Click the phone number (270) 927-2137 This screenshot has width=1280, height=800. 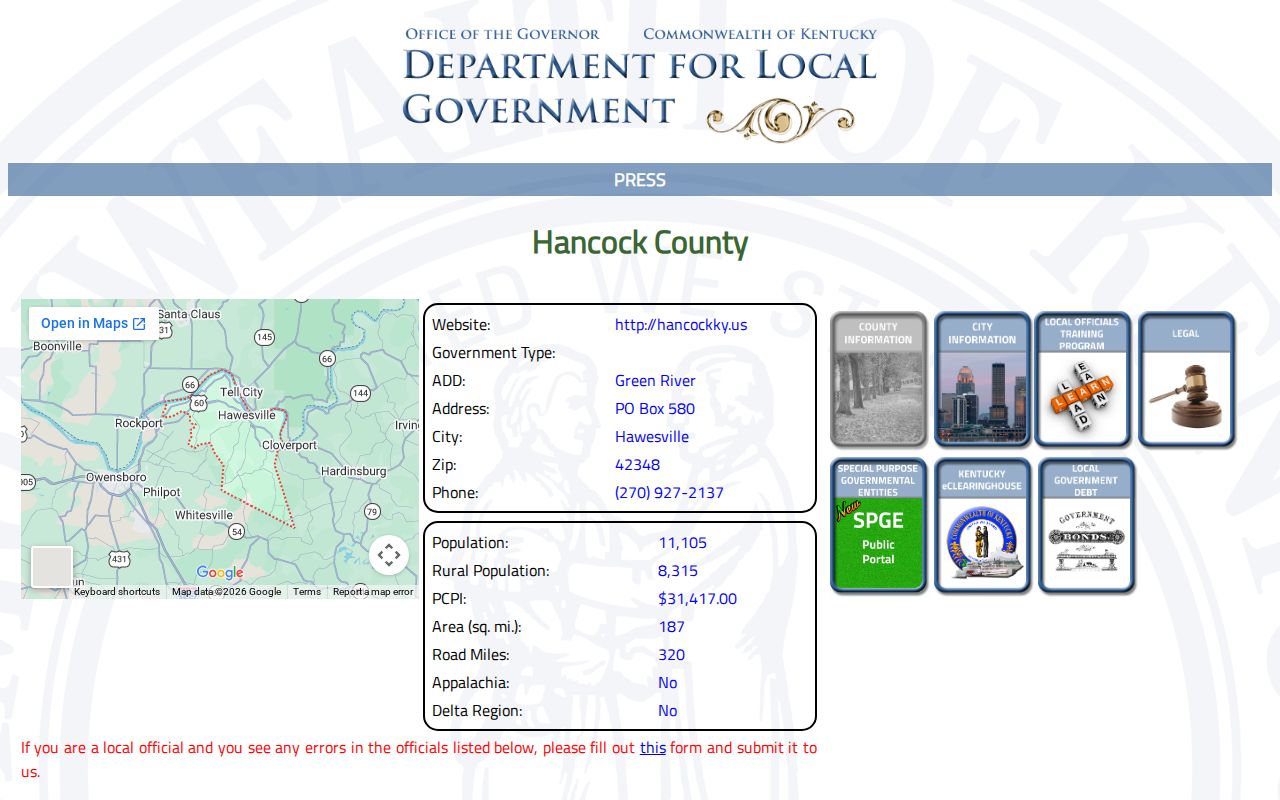[x=669, y=493]
